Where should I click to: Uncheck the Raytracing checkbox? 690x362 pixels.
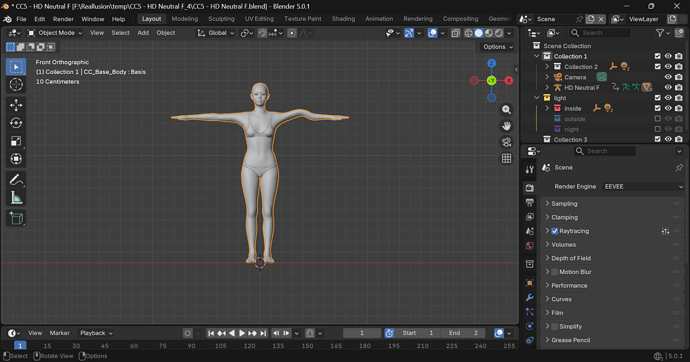pos(554,231)
